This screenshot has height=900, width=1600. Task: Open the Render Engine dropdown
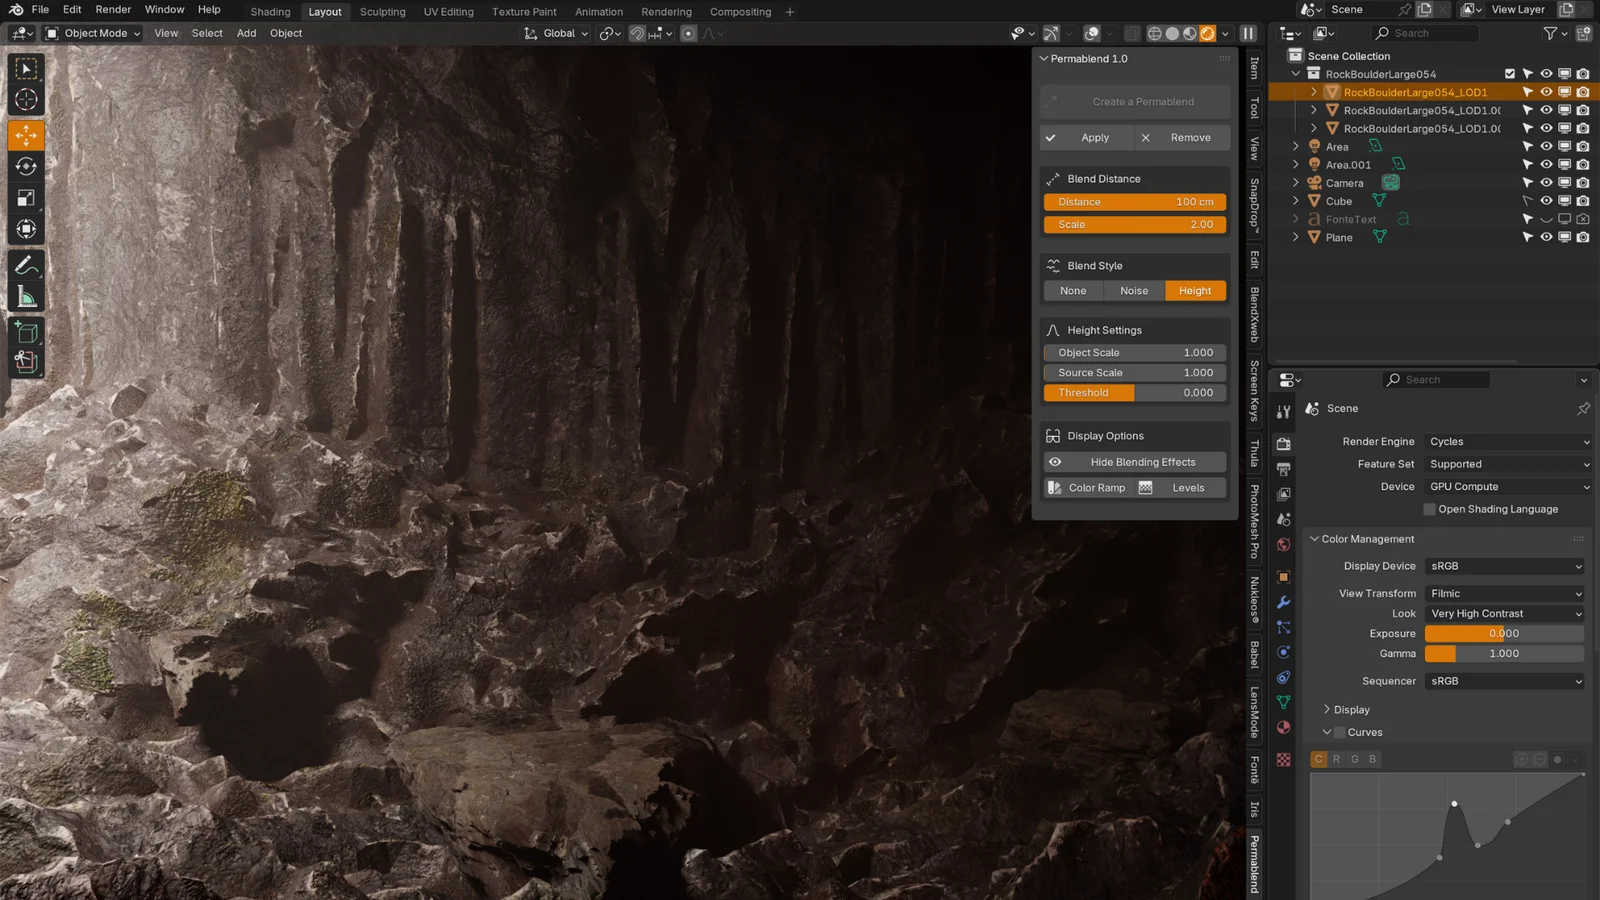(x=1508, y=441)
